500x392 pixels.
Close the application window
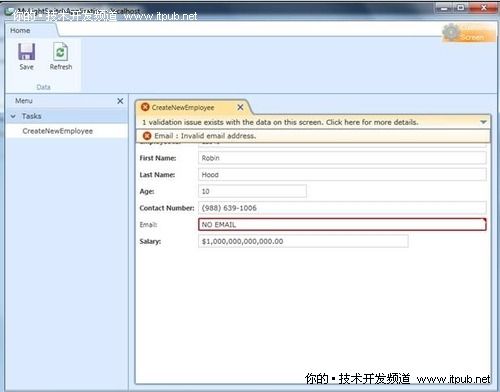[483, 8]
